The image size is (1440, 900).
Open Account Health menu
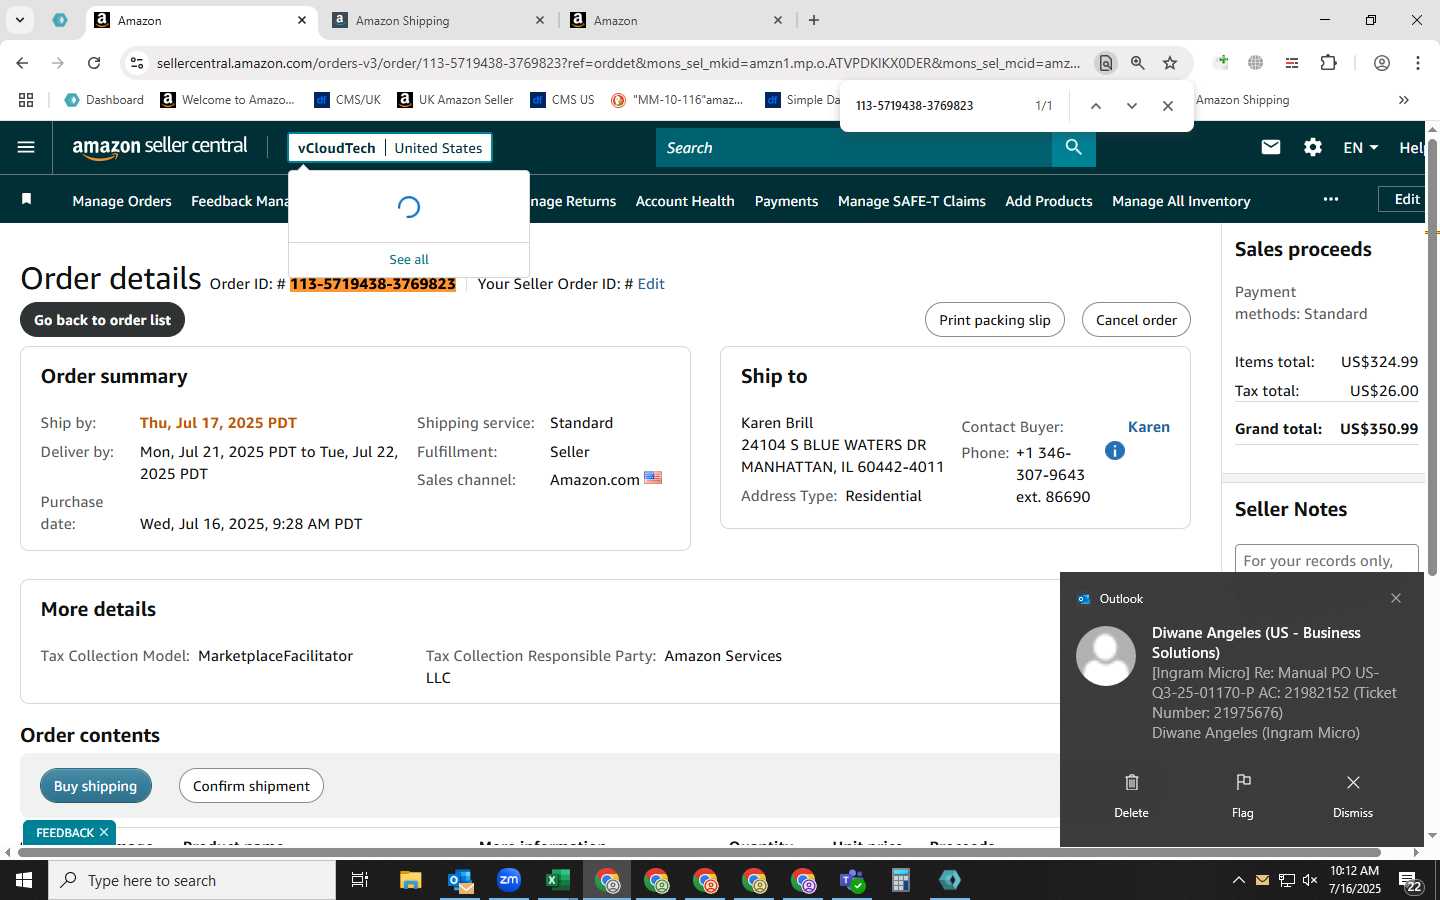[685, 201]
